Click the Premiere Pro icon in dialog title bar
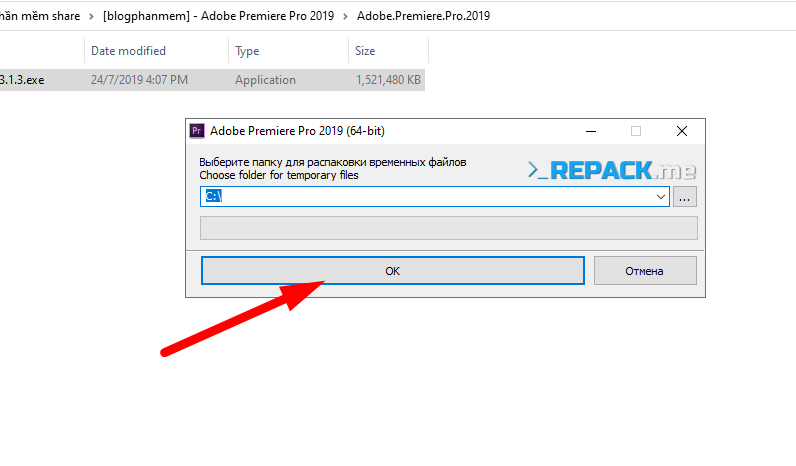 (x=196, y=131)
